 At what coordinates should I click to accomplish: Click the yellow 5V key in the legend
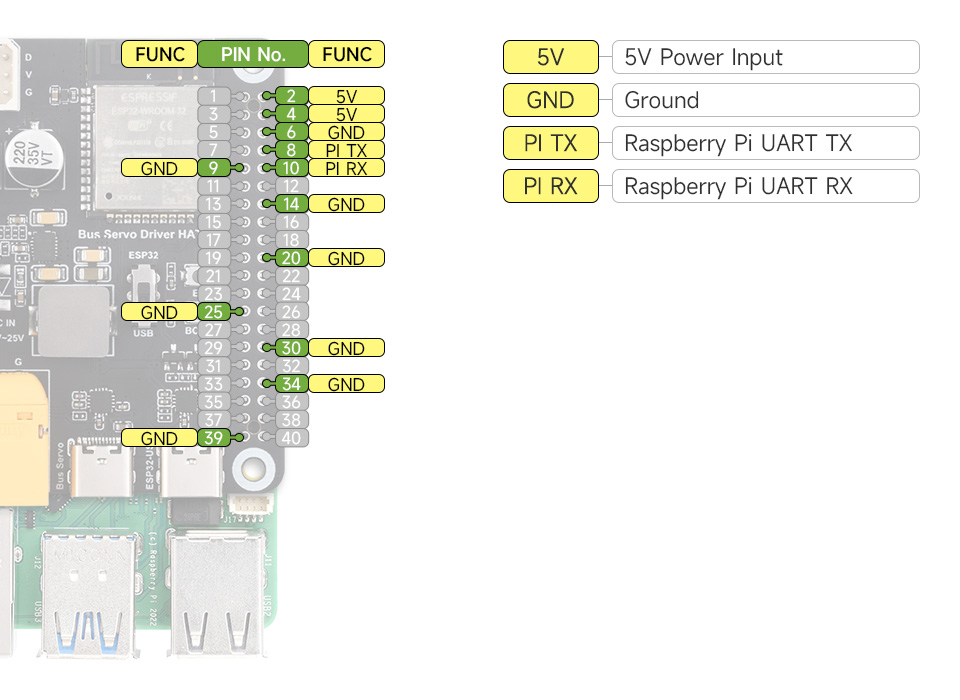[x=550, y=57]
